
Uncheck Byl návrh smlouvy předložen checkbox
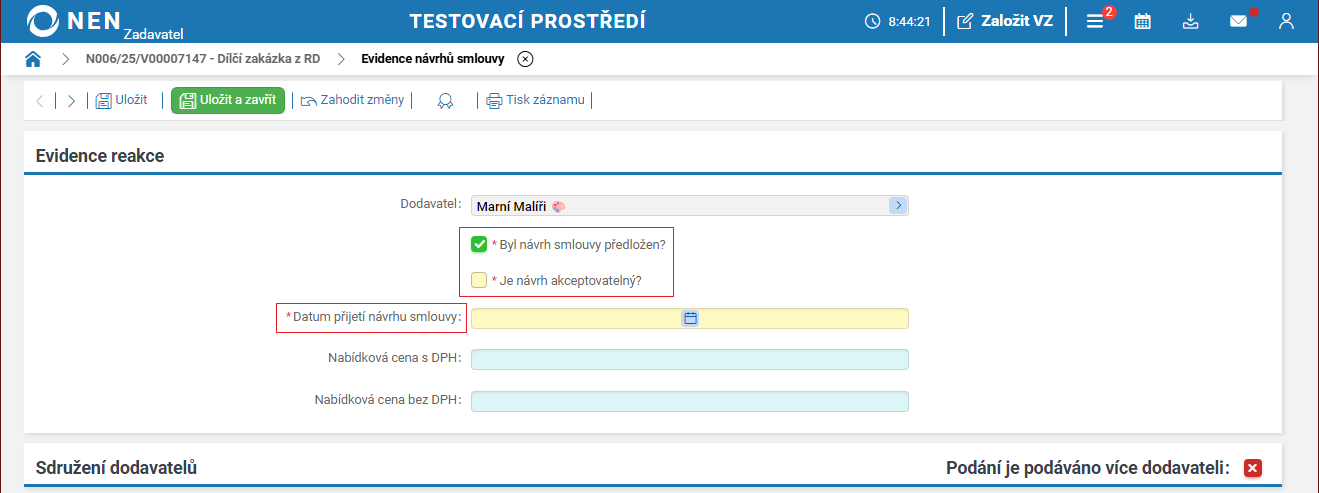pos(479,244)
